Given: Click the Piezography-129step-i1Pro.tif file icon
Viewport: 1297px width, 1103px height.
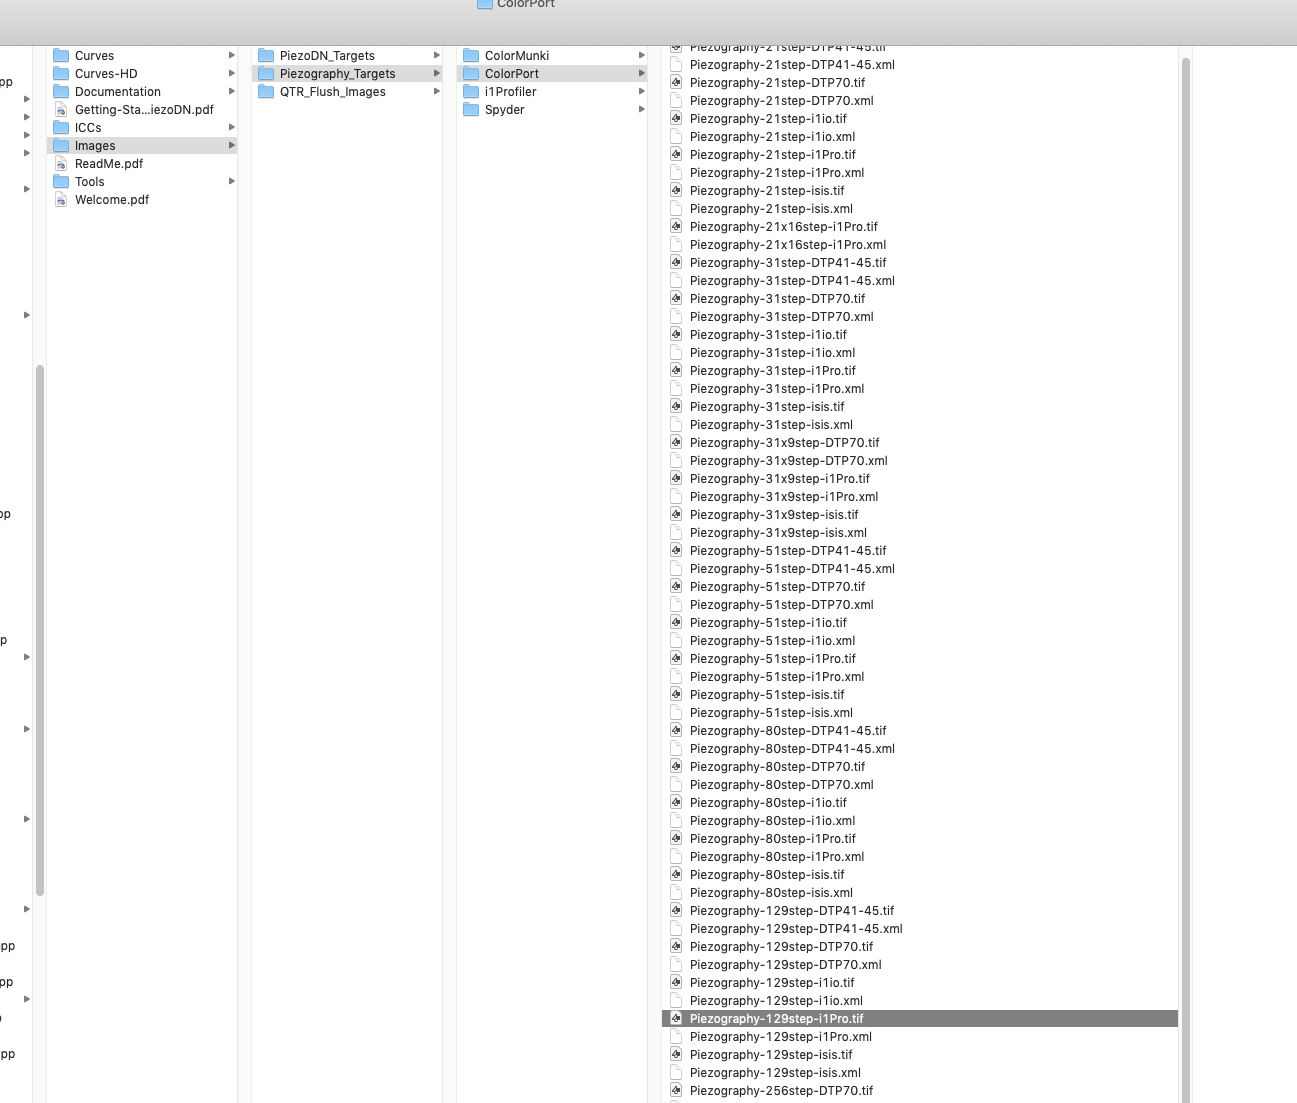Looking at the screenshot, I should 676,1019.
